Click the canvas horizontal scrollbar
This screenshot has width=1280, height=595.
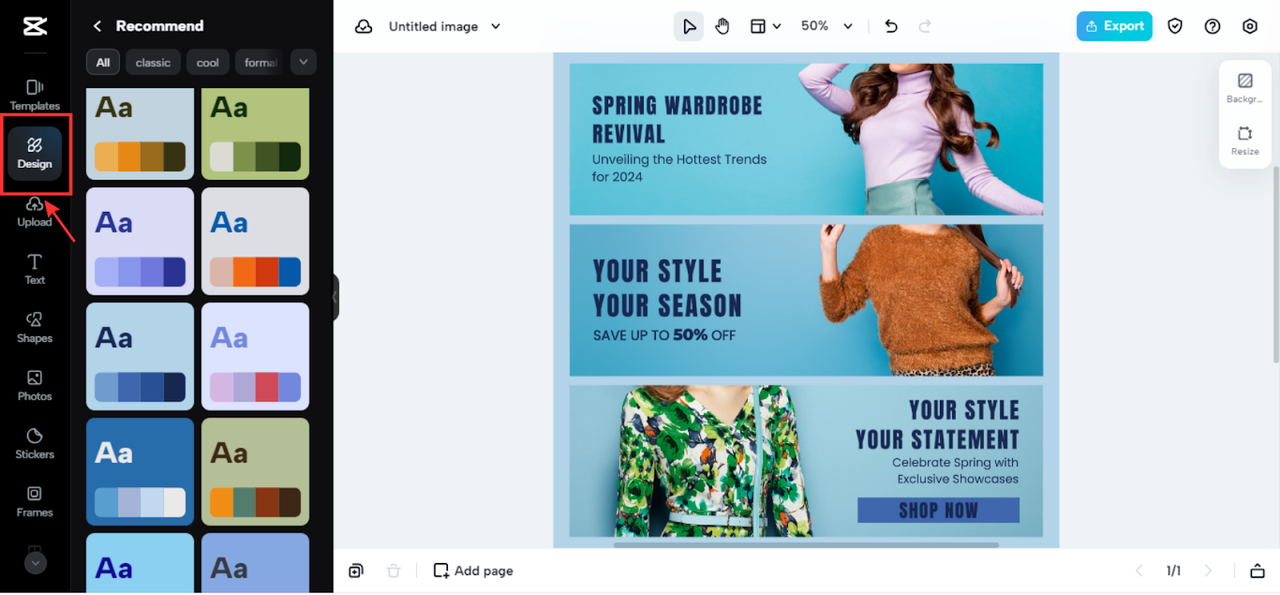[x=806, y=545]
